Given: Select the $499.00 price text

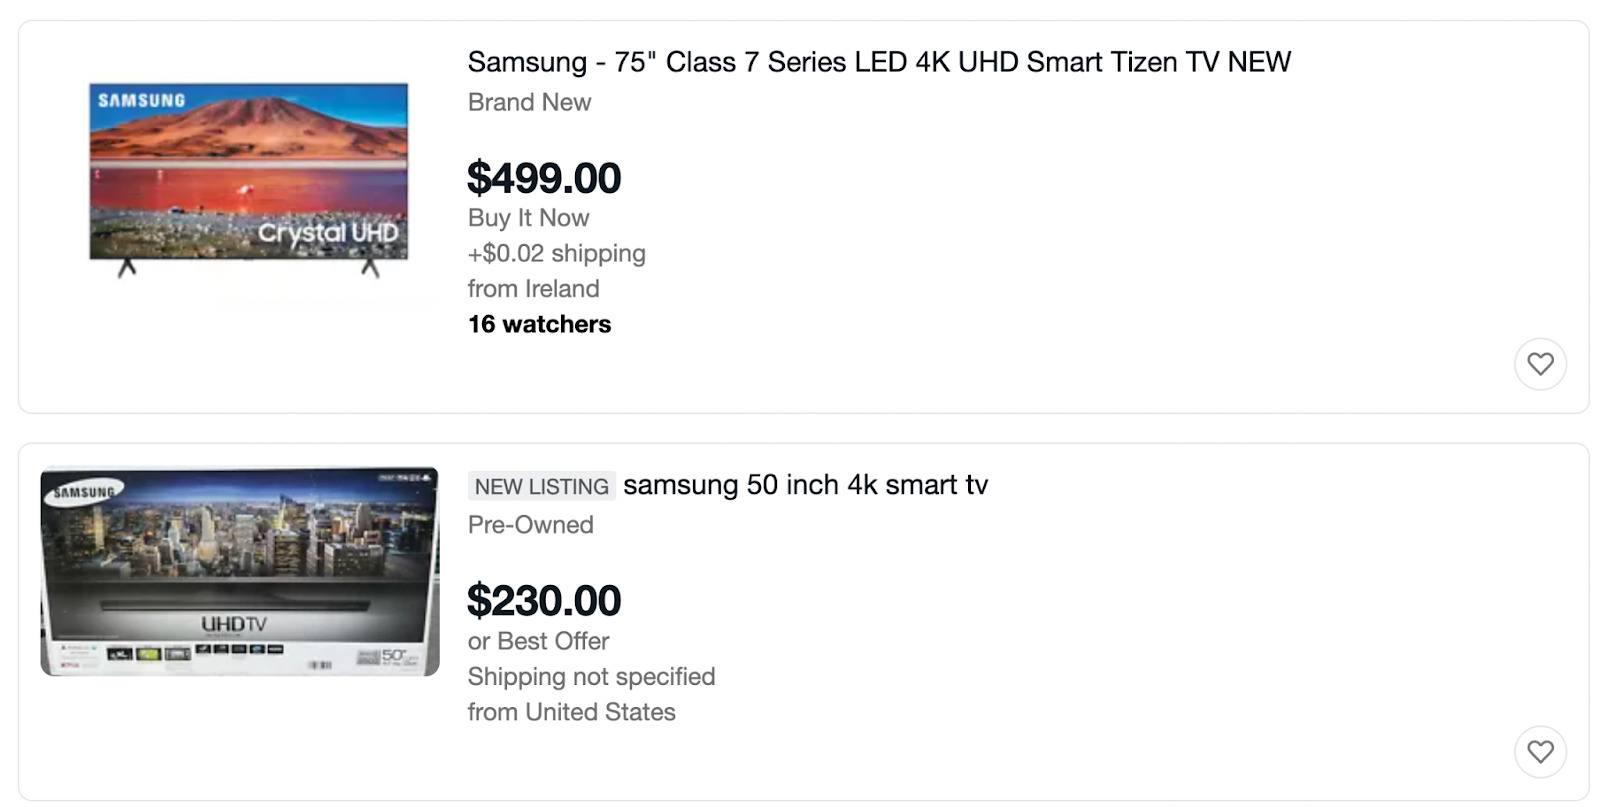Looking at the screenshot, I should [543, 177].
